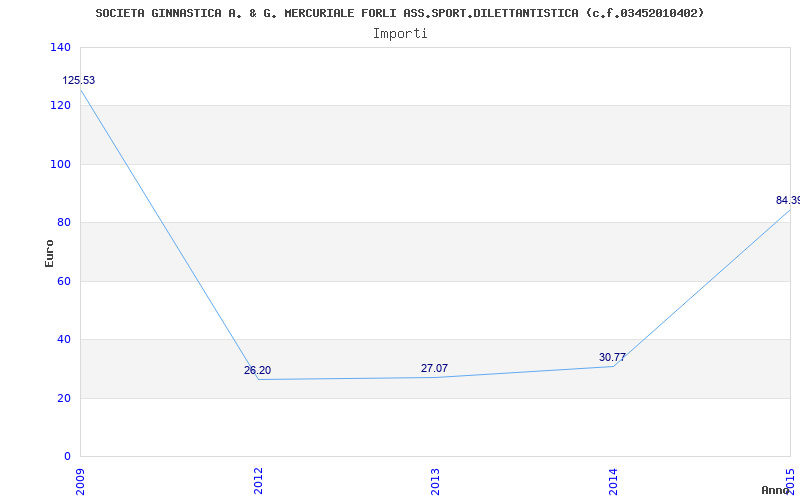Select the 27.07 data label
Image resolution: width=800 pixels, height=500 pixels.
[x=434, y=368]
